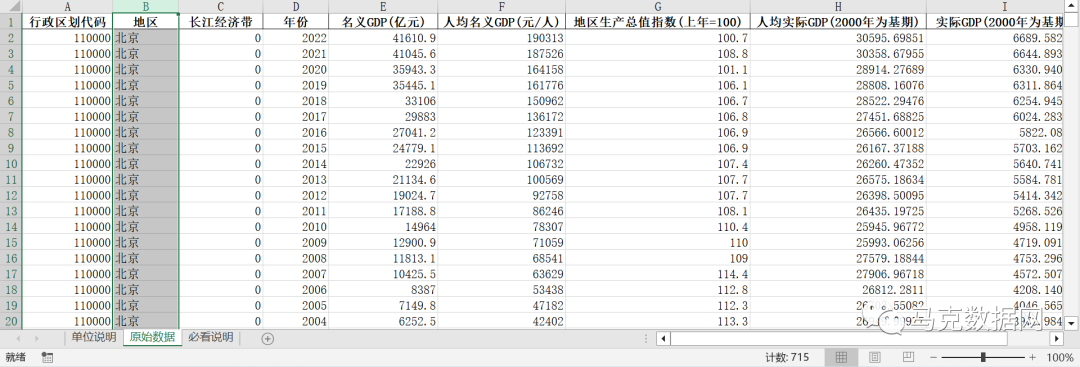Click real GDP cell 5822.08
This screenshot has height=367, width=1080.
pos(995,132)
